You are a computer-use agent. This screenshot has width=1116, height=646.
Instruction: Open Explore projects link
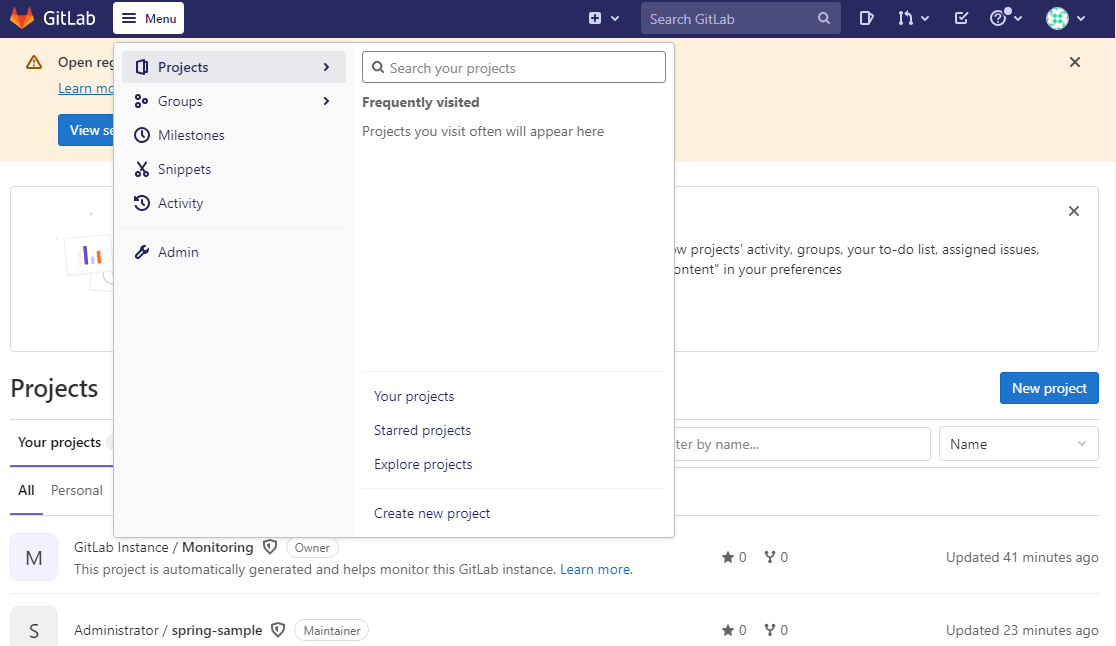click(423, 465)
